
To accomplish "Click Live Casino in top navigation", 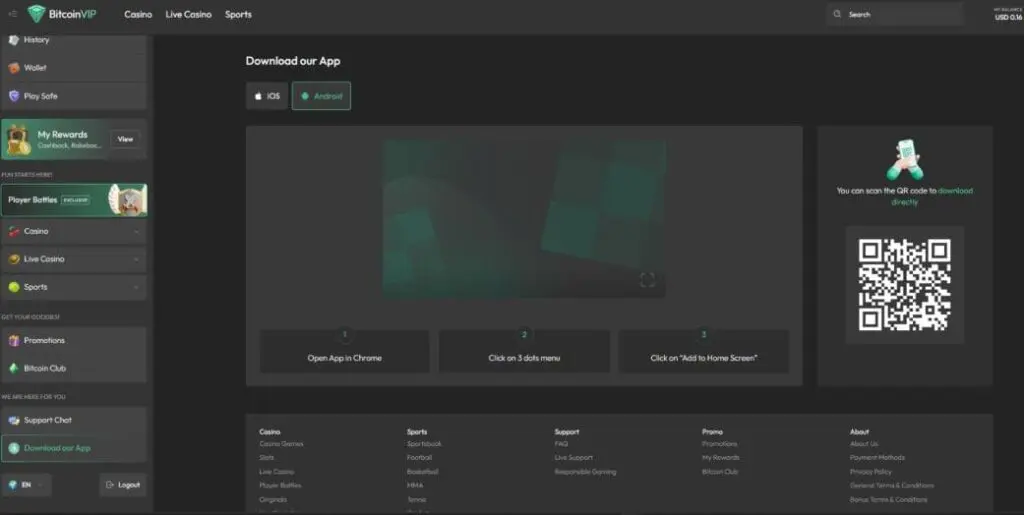I will [x=188, y=15].
